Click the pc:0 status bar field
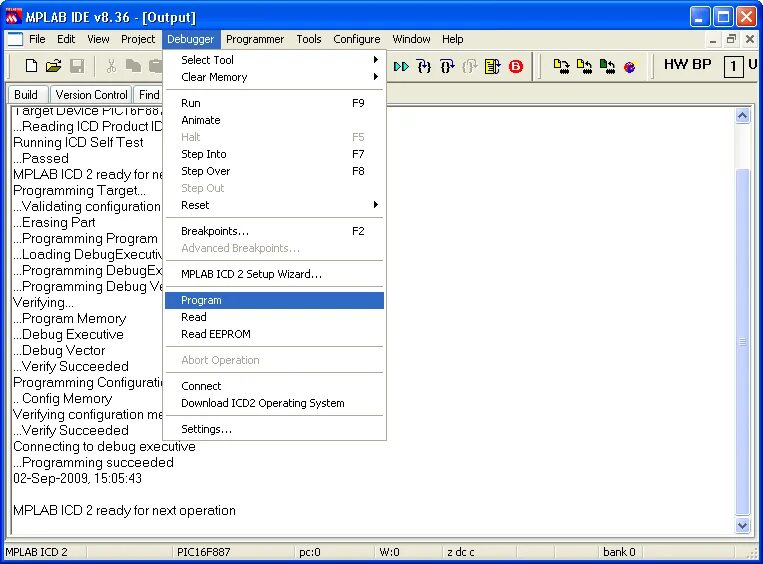This screenshot has width=763, height=564. point(310,552)
